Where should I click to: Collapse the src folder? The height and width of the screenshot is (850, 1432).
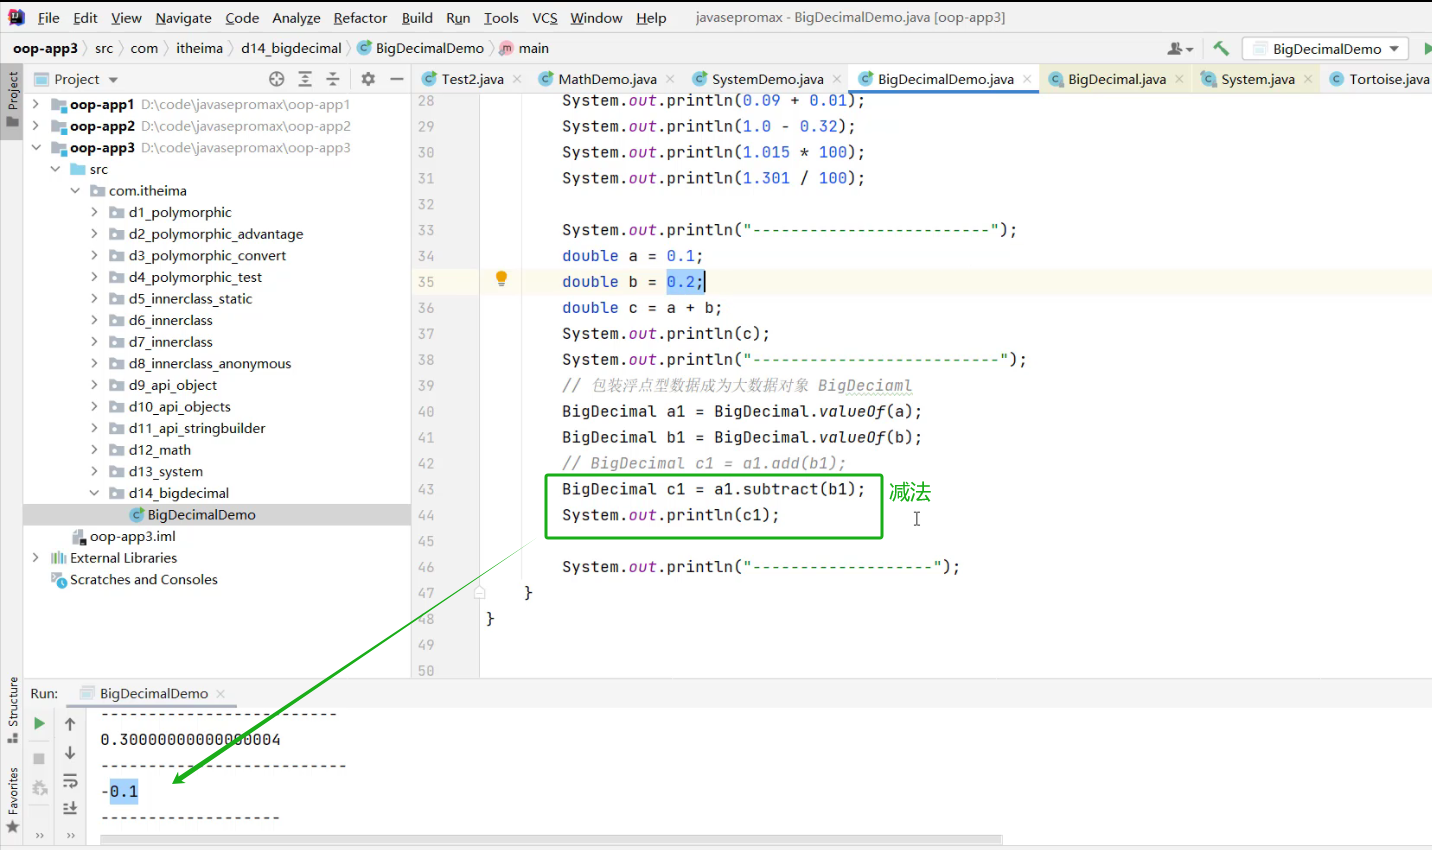coord(55,169)
